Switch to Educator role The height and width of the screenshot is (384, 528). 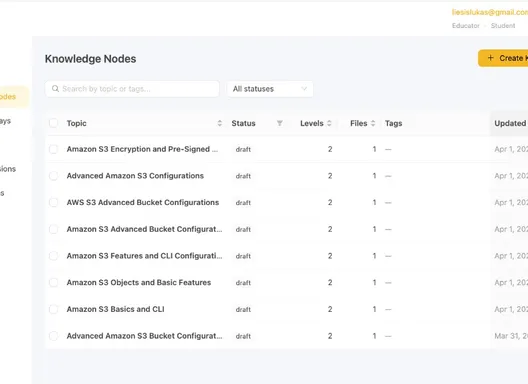click(466, 26)
